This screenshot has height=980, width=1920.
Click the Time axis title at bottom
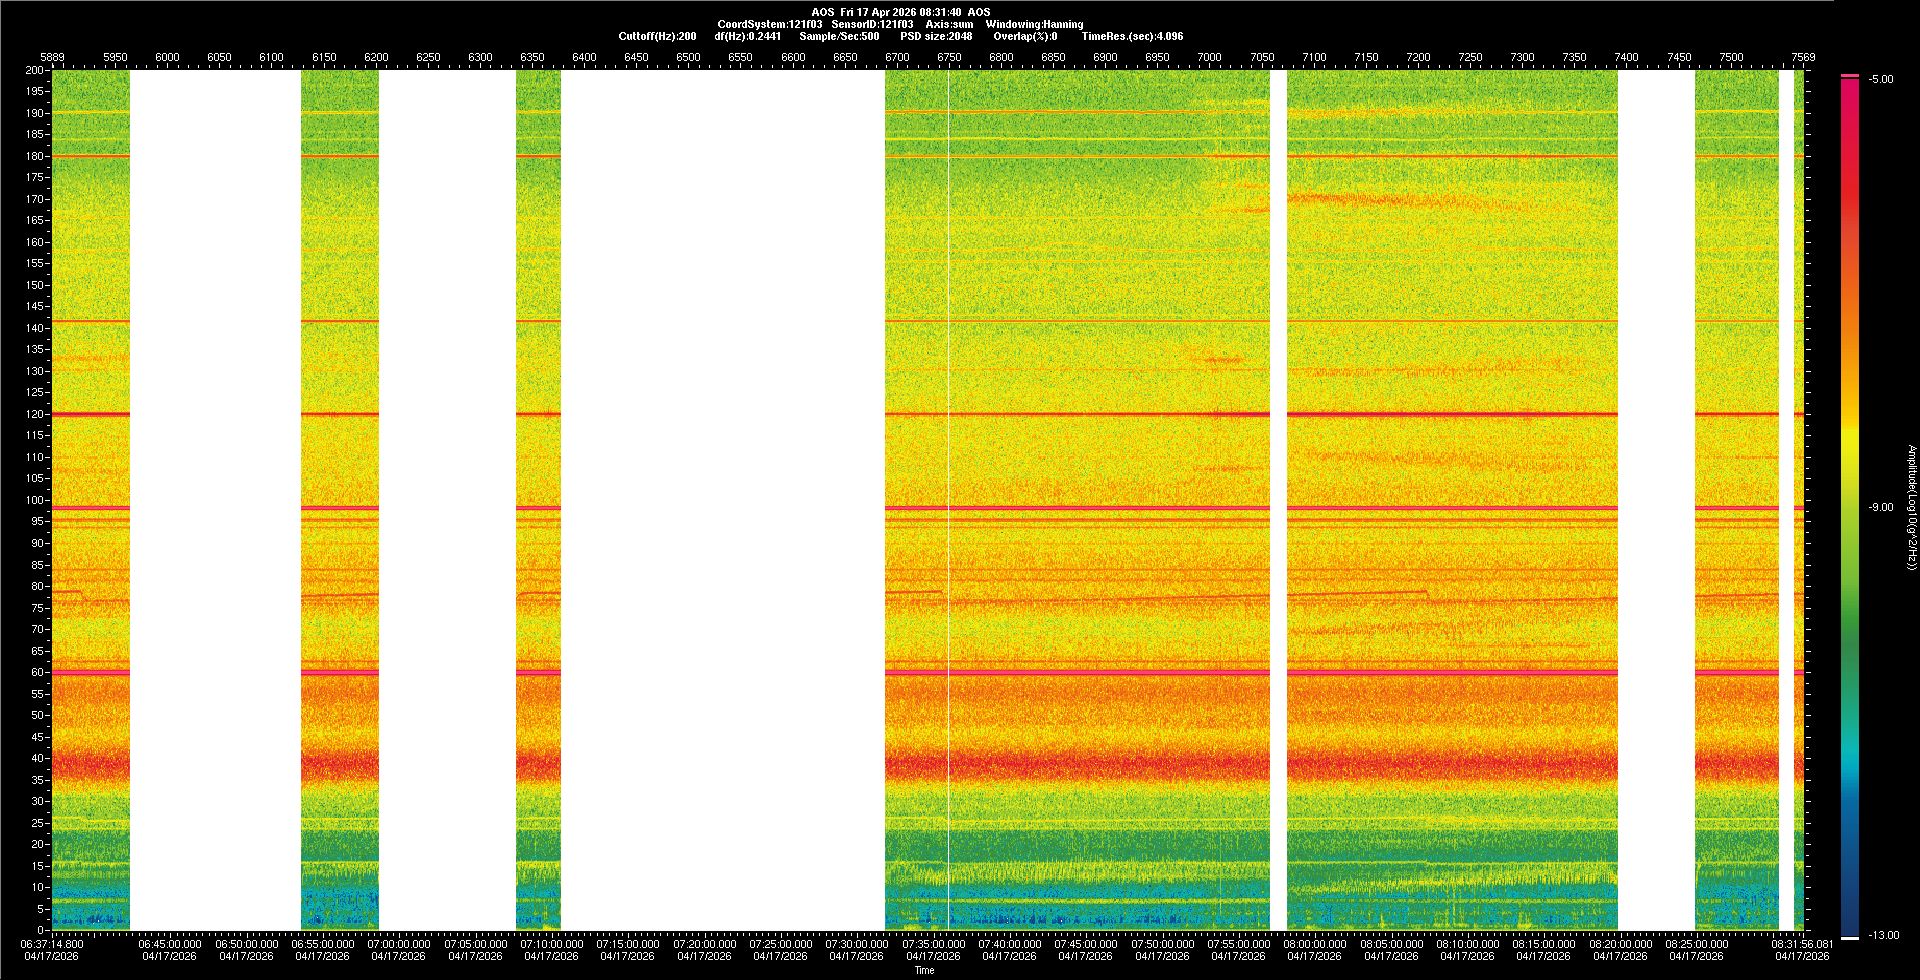924,970
